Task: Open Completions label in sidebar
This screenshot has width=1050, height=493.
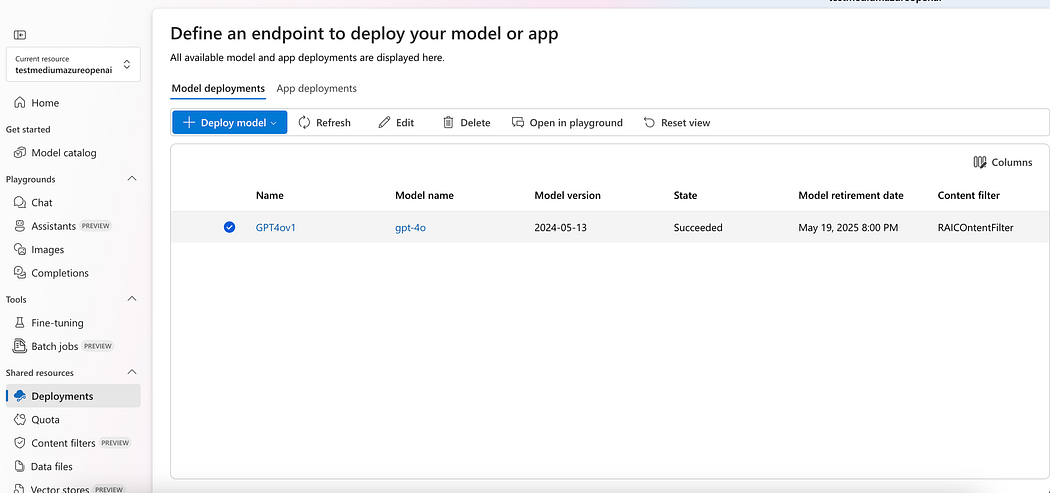Action: 60,273
